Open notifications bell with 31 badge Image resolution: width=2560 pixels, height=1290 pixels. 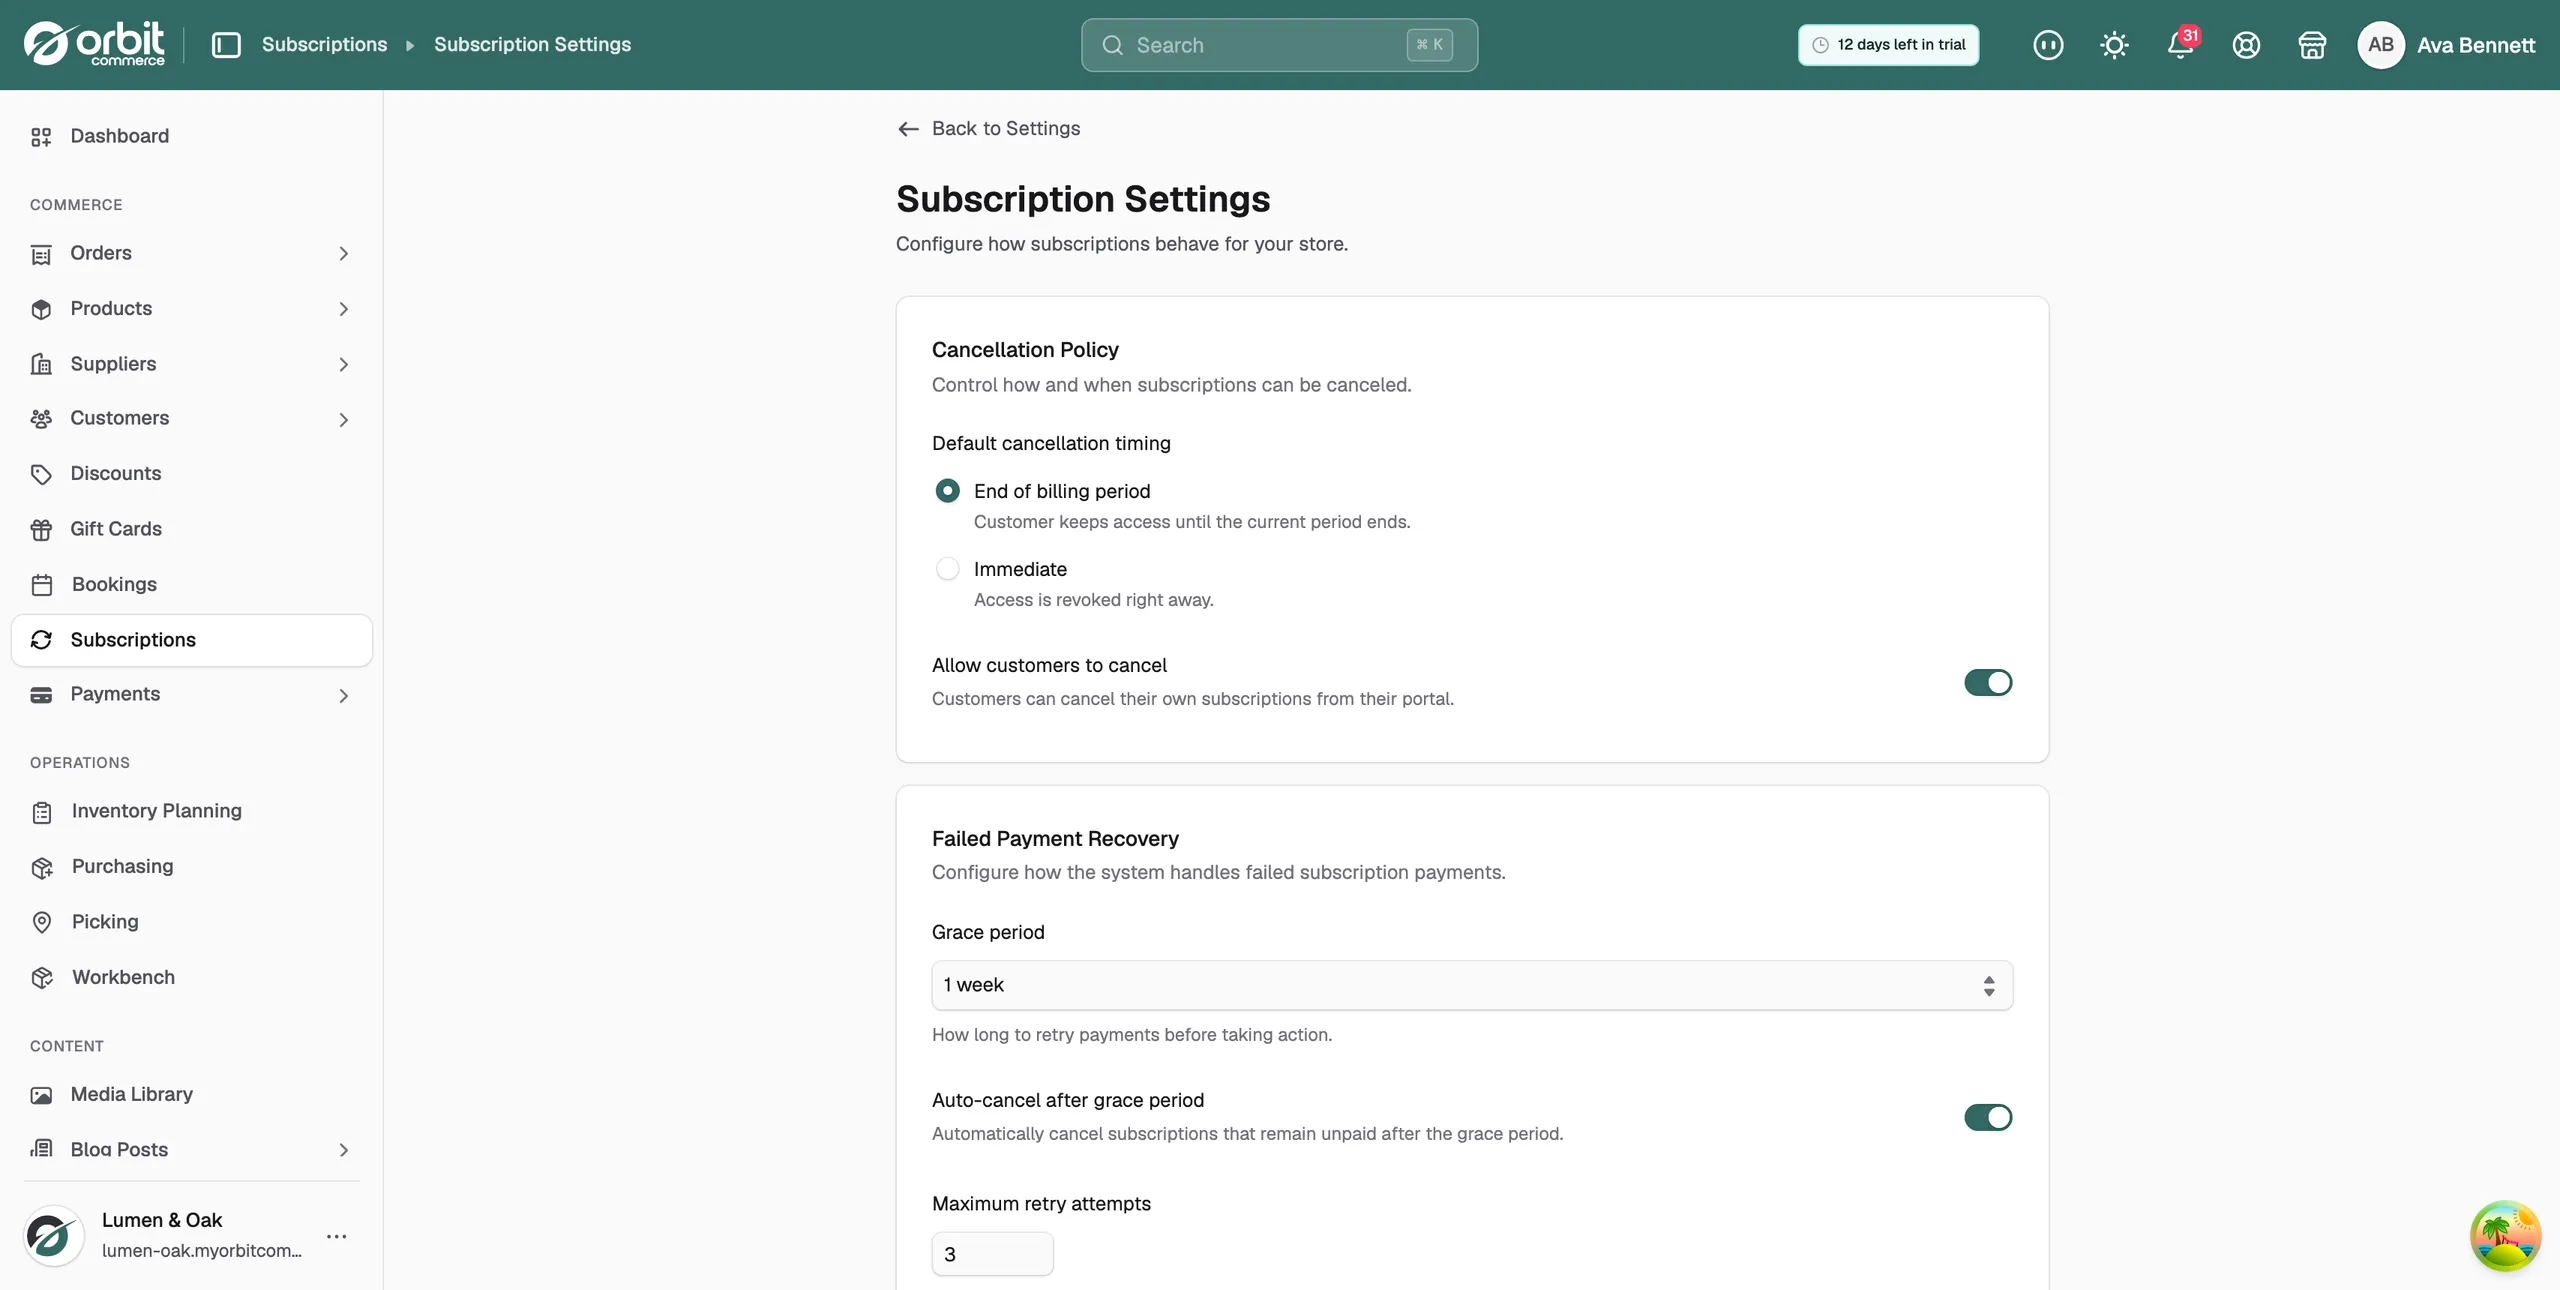(2180, 45)
